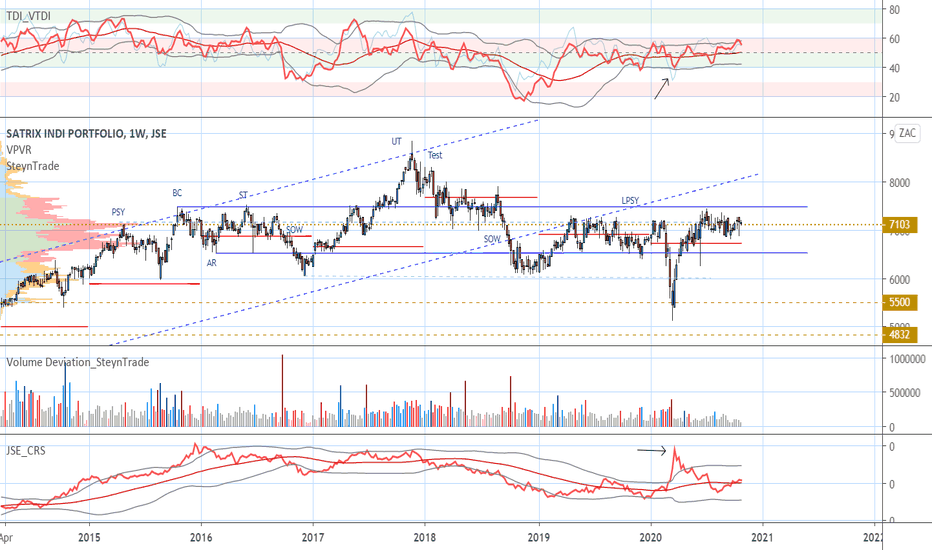Click the 1000000 volume axis label
932x550 pixels.
coord(908,359)
